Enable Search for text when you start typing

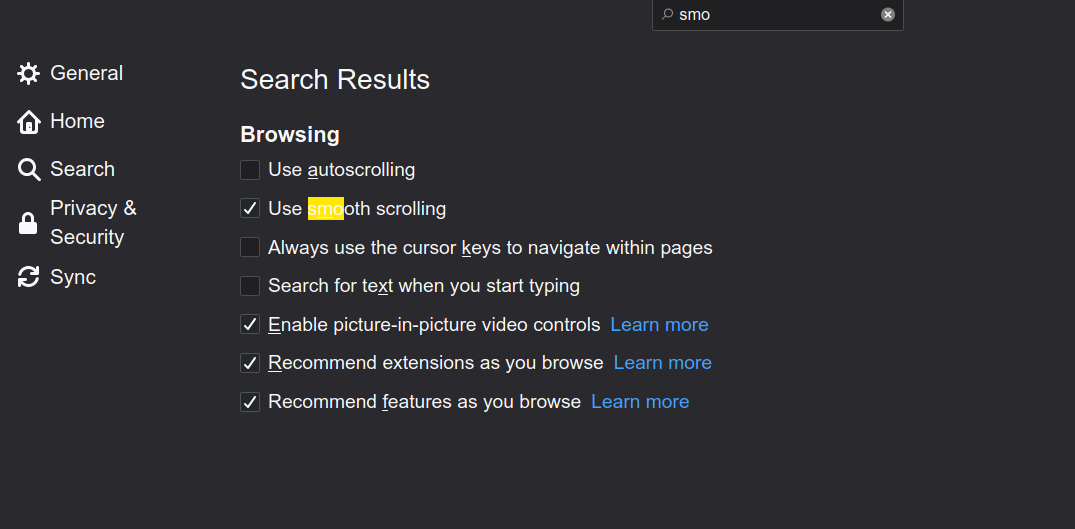[x=250, y=286]
